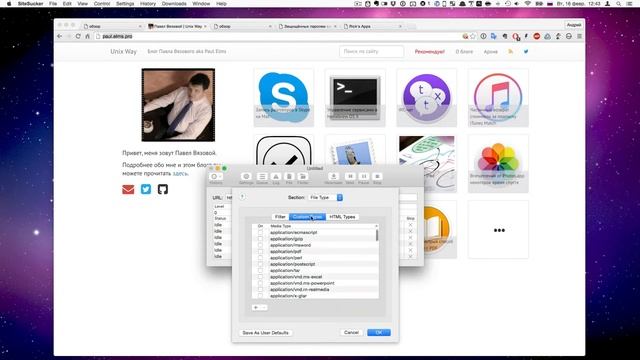Click the Unix Way site title link
The height and width of the screenshot is (360, 640).
click(x=123, y=51)
